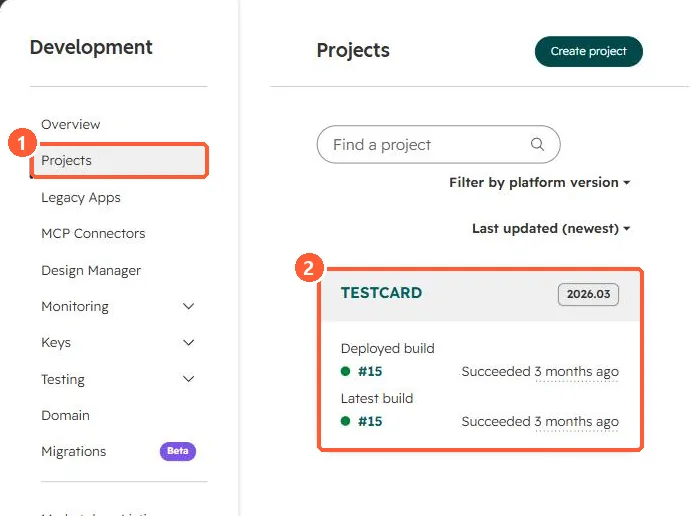Click latest build Succeeded 3 months ago
This screenshot has height=516, width=698.
point(540,421)
